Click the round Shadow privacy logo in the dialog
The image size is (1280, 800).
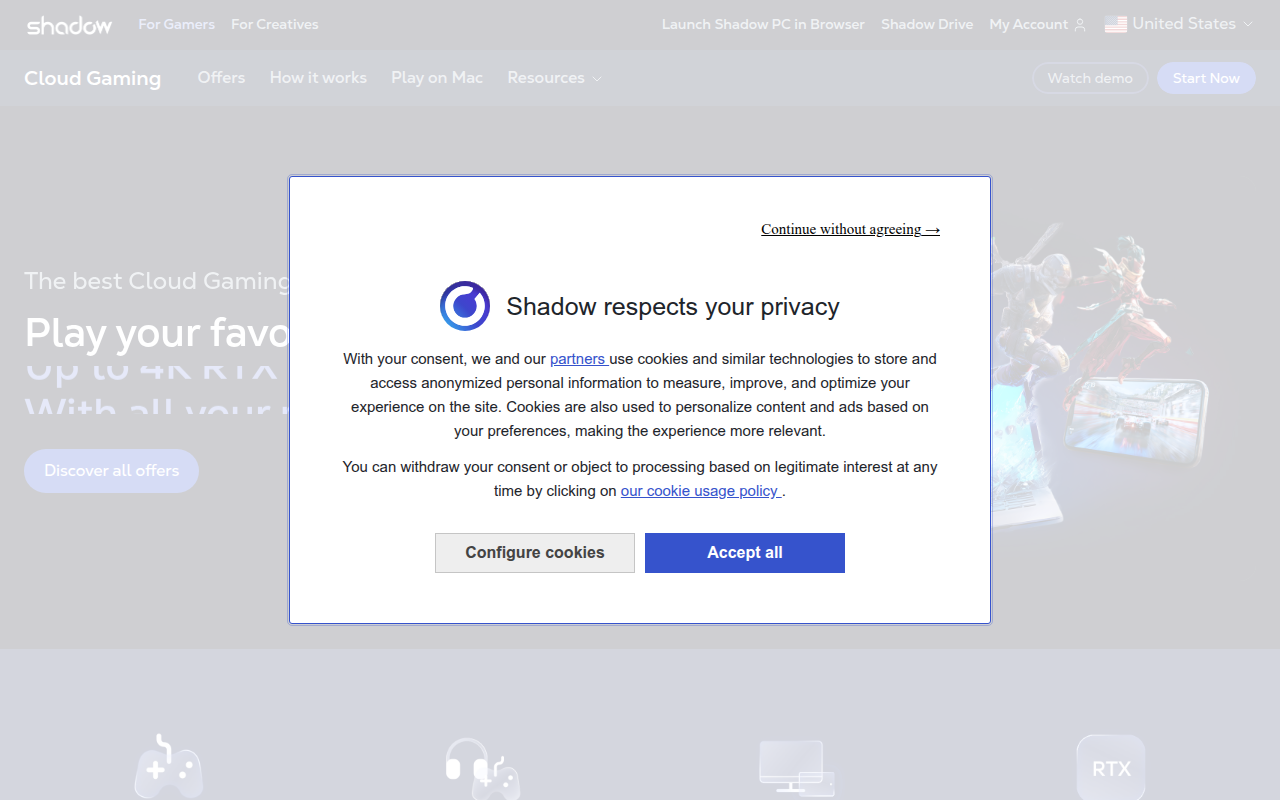[465, 306]
